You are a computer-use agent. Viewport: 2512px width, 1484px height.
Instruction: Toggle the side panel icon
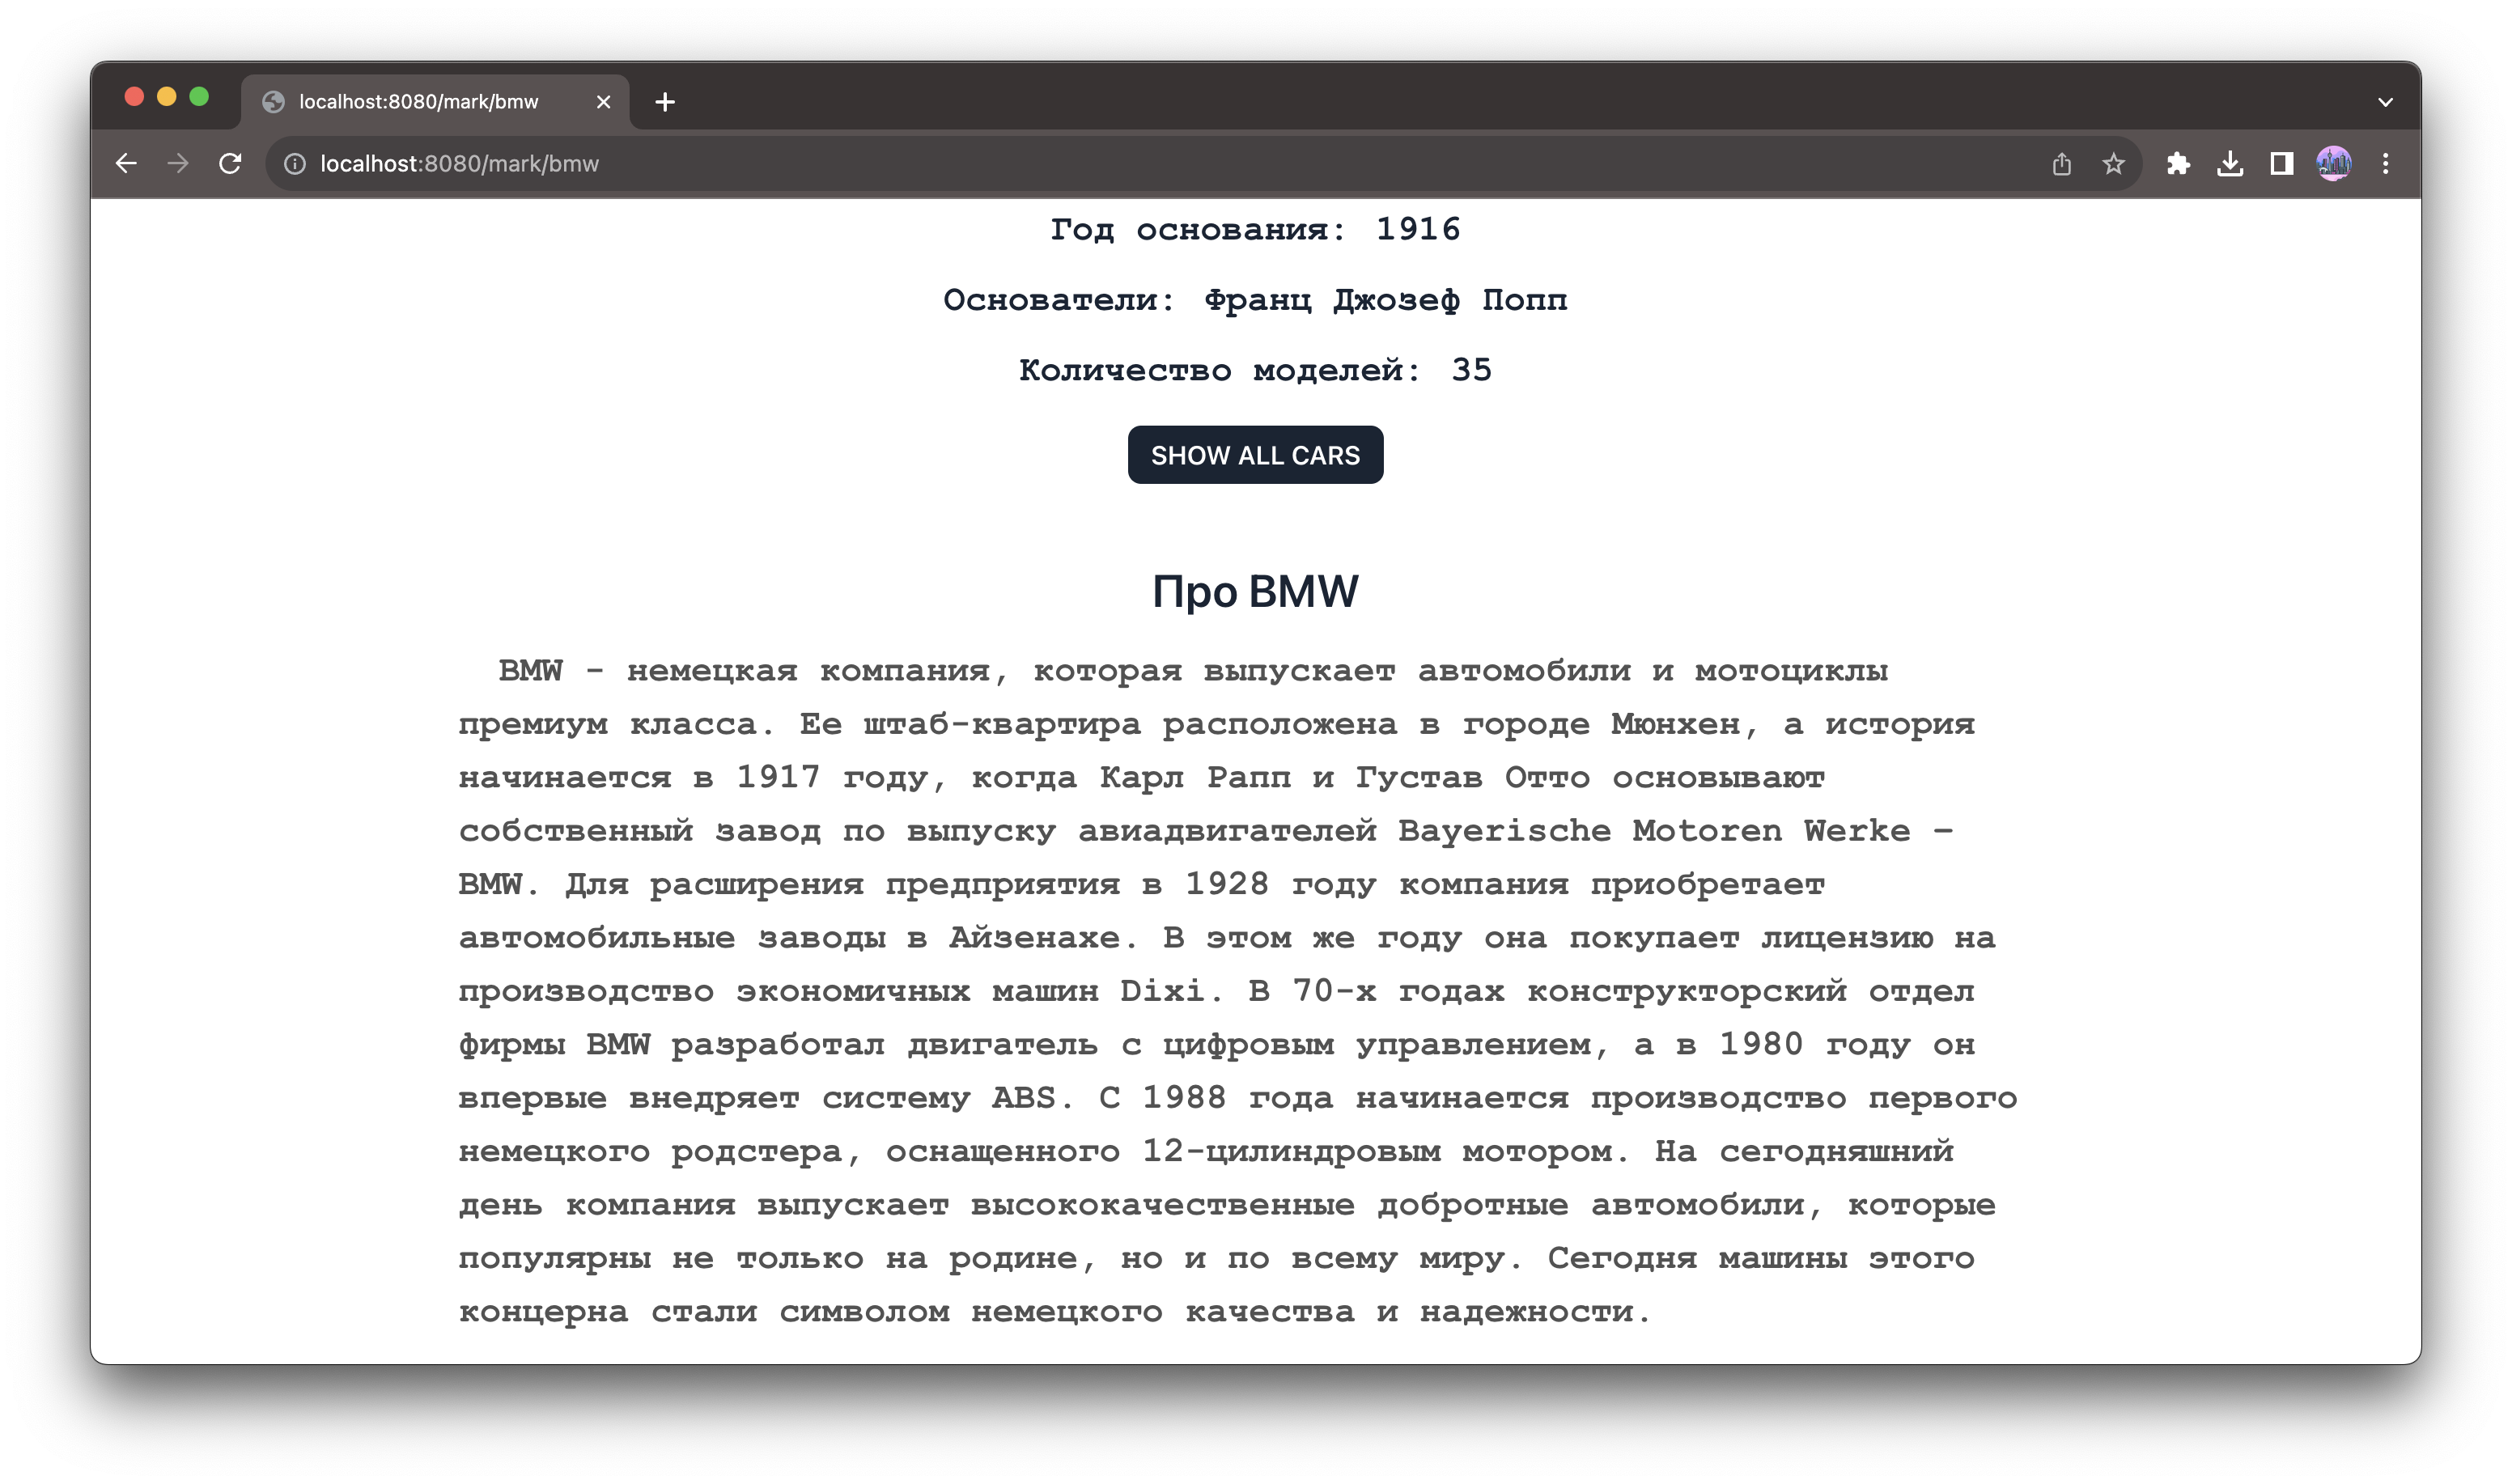click(x=2281, y=164)
